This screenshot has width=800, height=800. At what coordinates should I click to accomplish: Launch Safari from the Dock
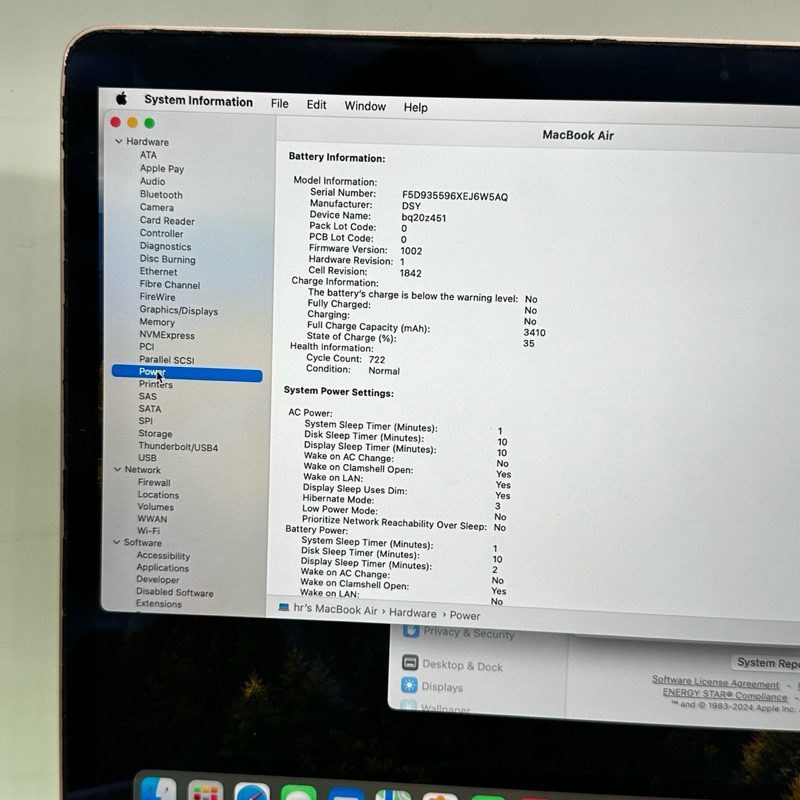click(252, 792)
